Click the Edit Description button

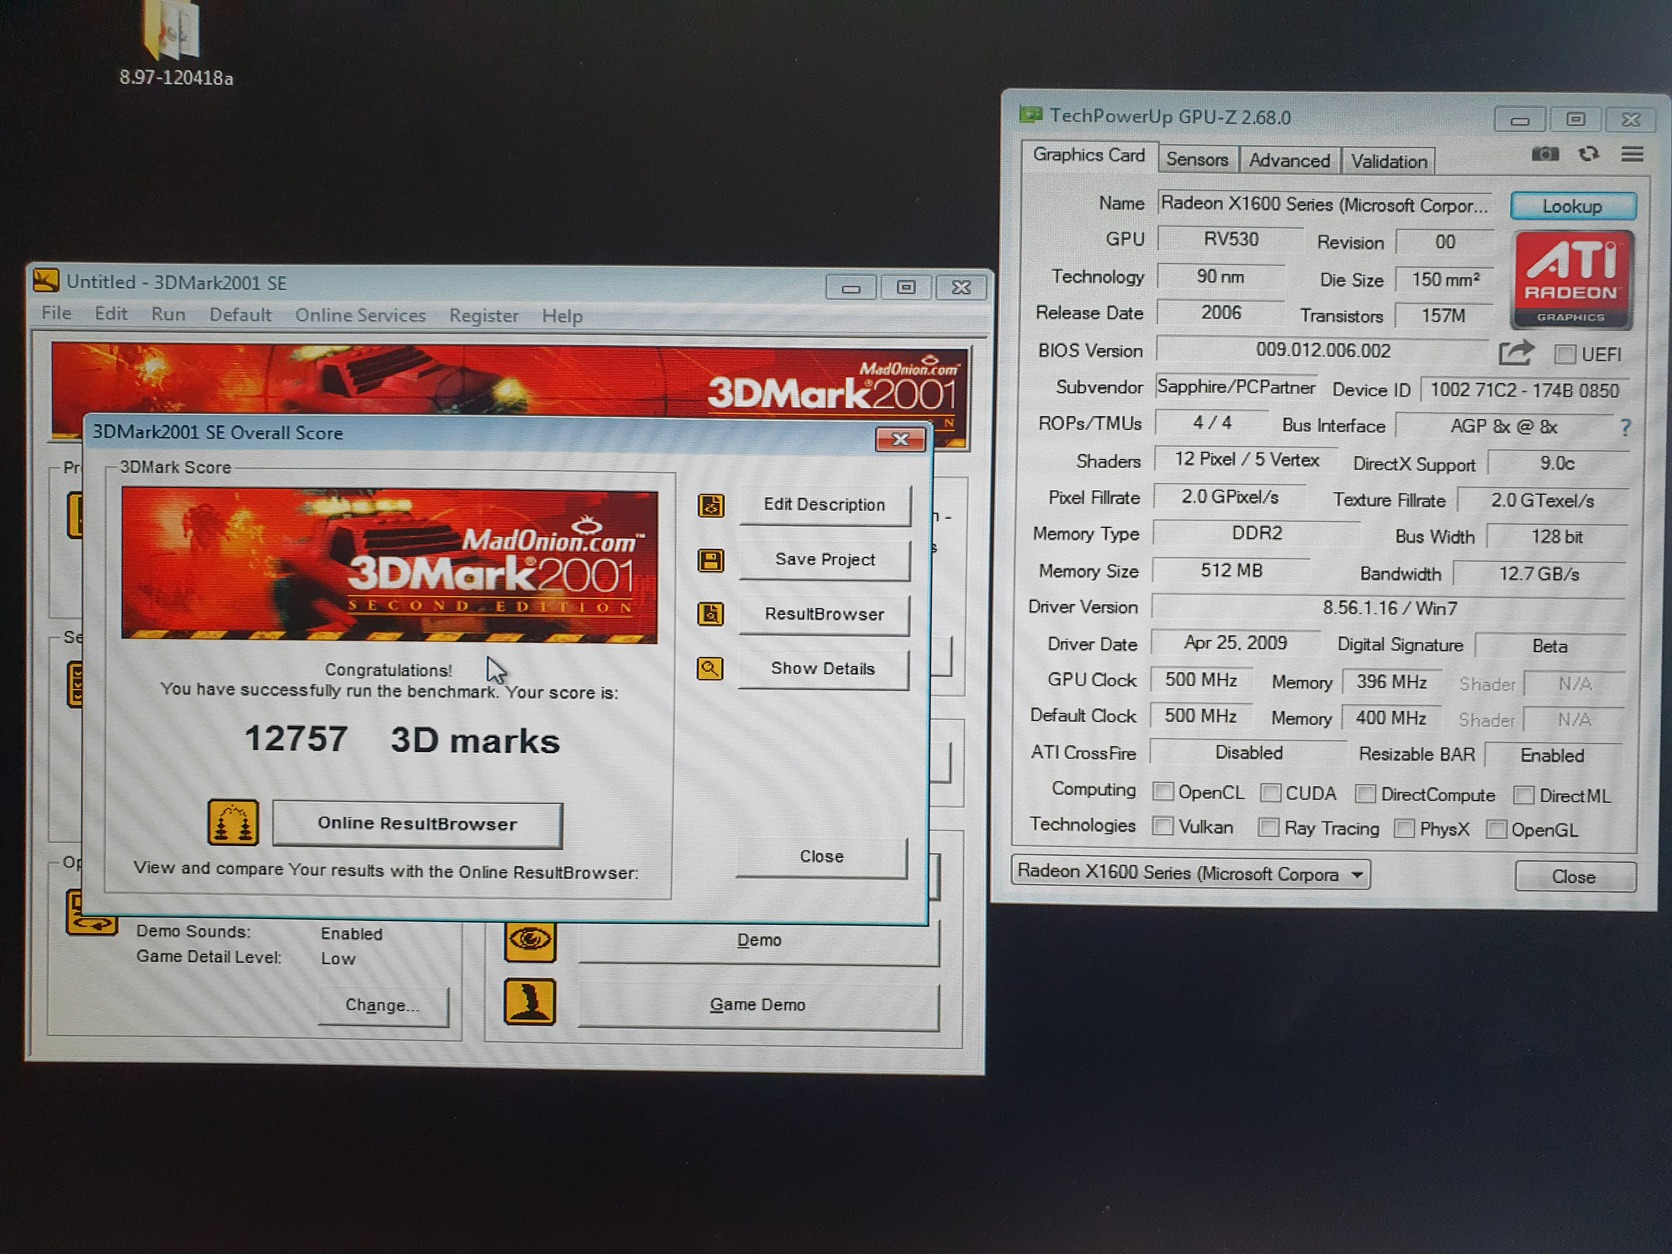(825, 505)
